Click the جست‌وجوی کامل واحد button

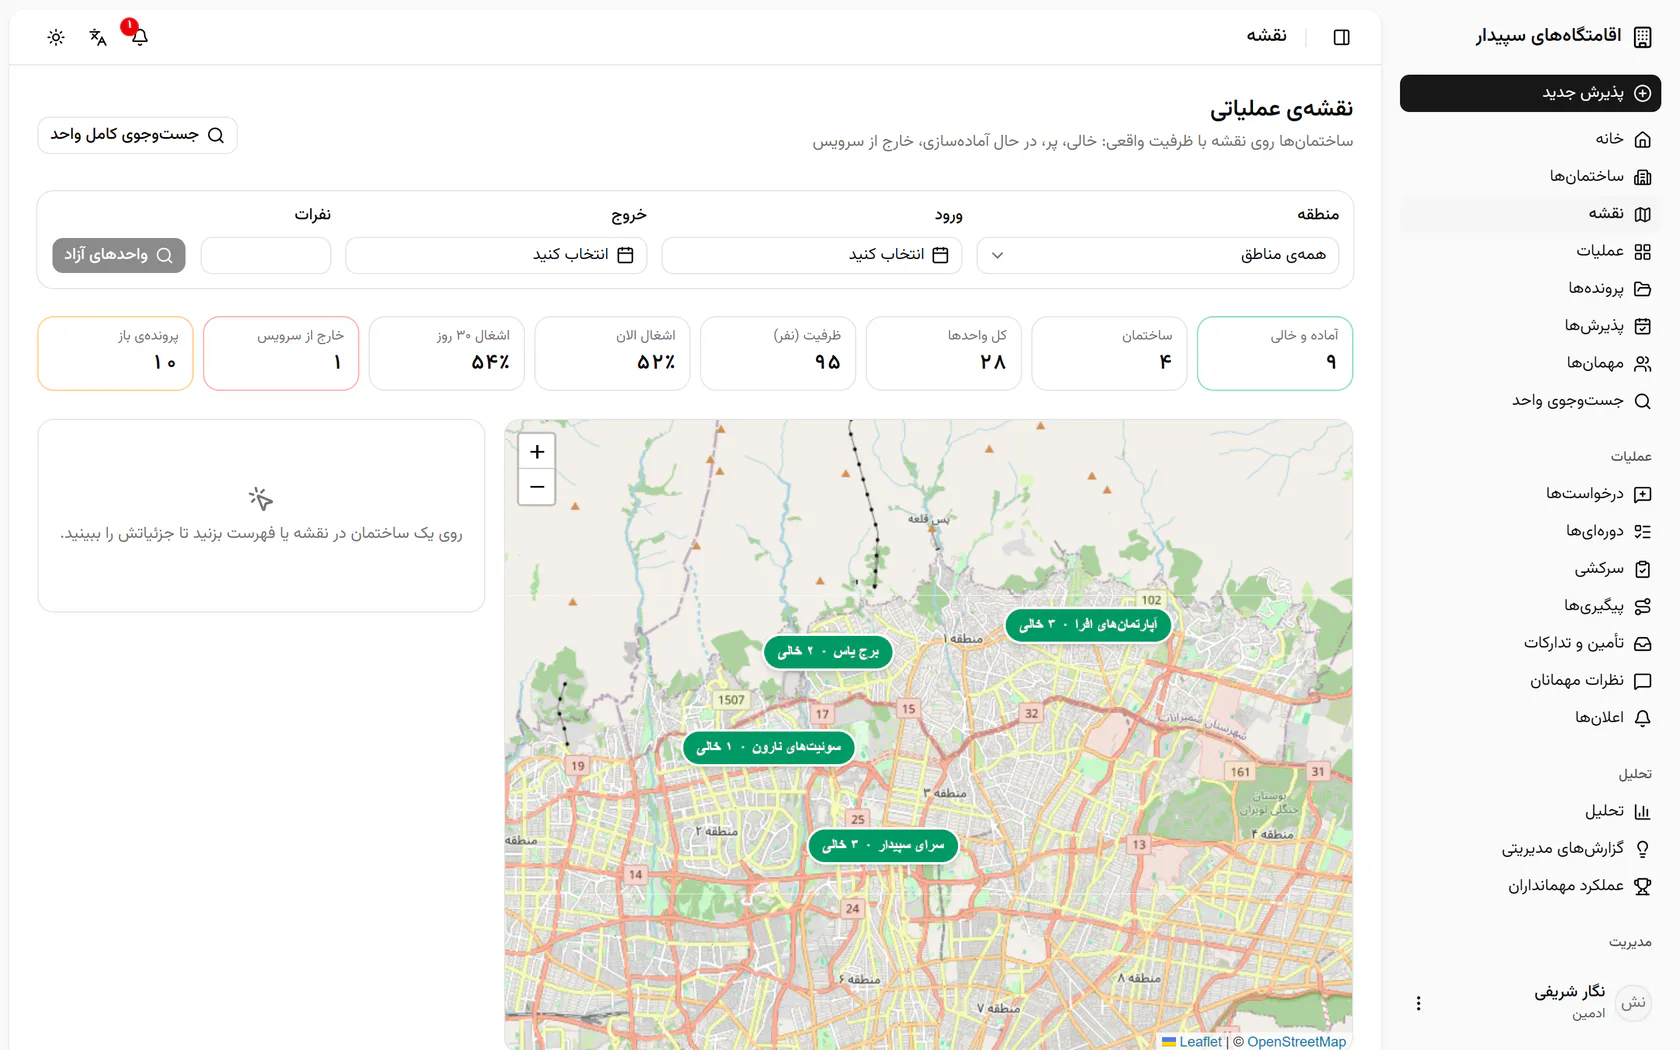[137, 135]
